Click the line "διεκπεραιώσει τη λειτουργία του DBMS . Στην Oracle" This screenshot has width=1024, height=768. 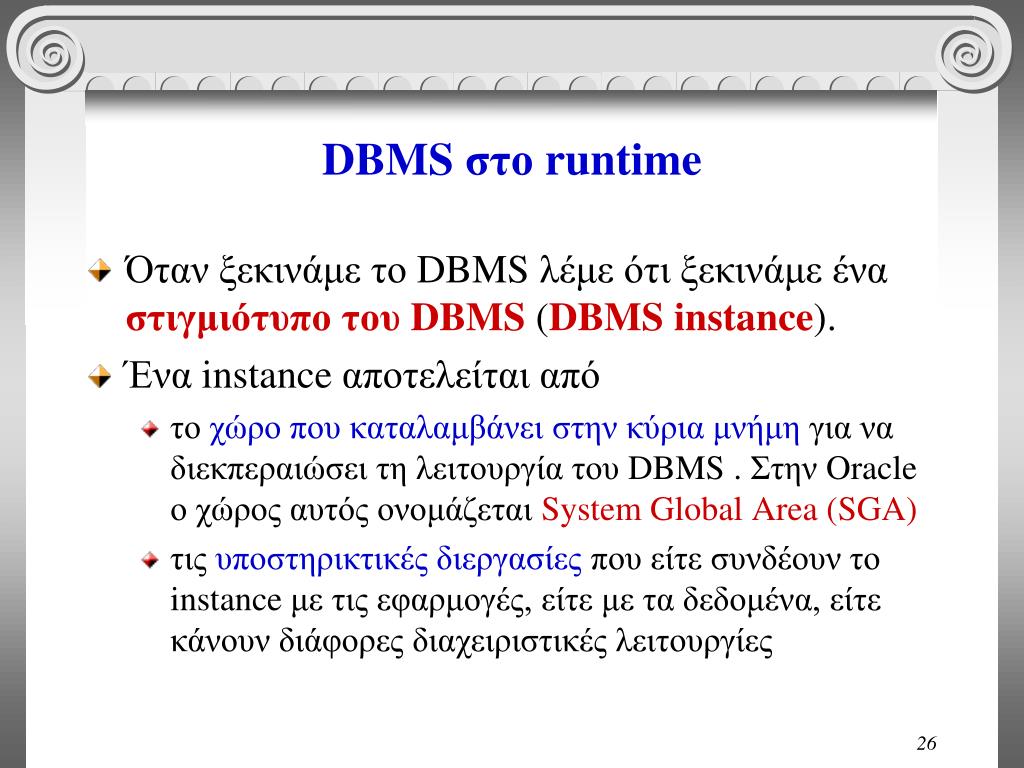(543, 469)
